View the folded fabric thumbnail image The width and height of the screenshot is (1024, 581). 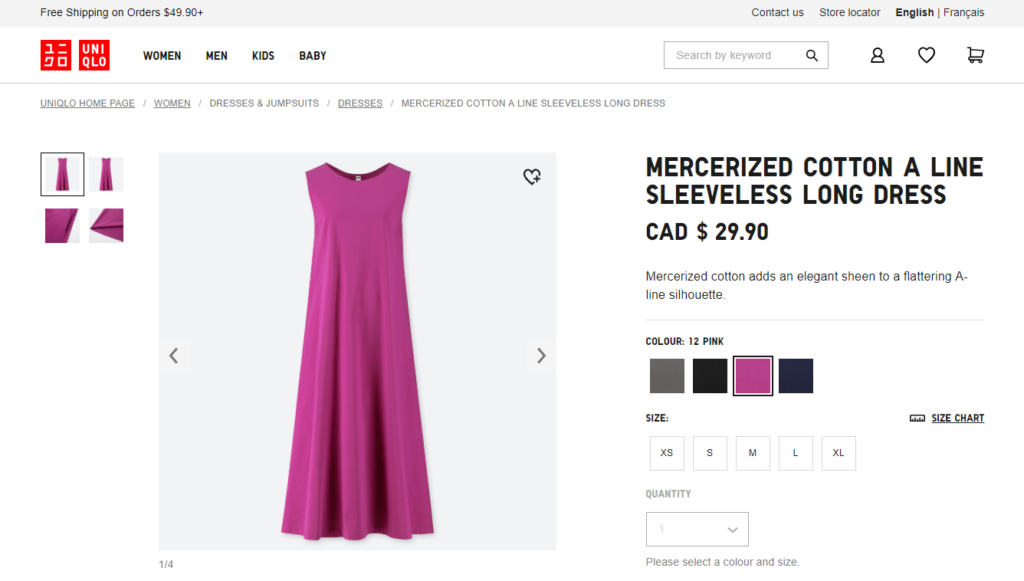click(106, 225)
